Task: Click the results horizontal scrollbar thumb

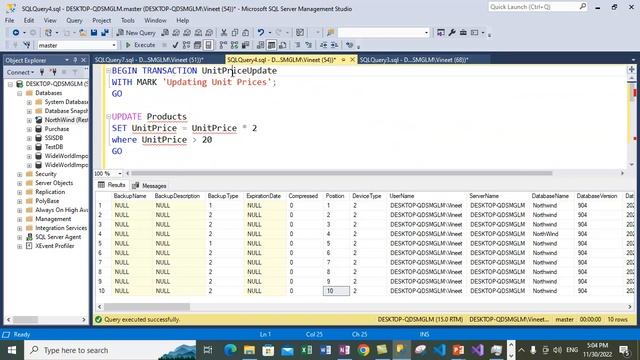Action: click(147, 307)
